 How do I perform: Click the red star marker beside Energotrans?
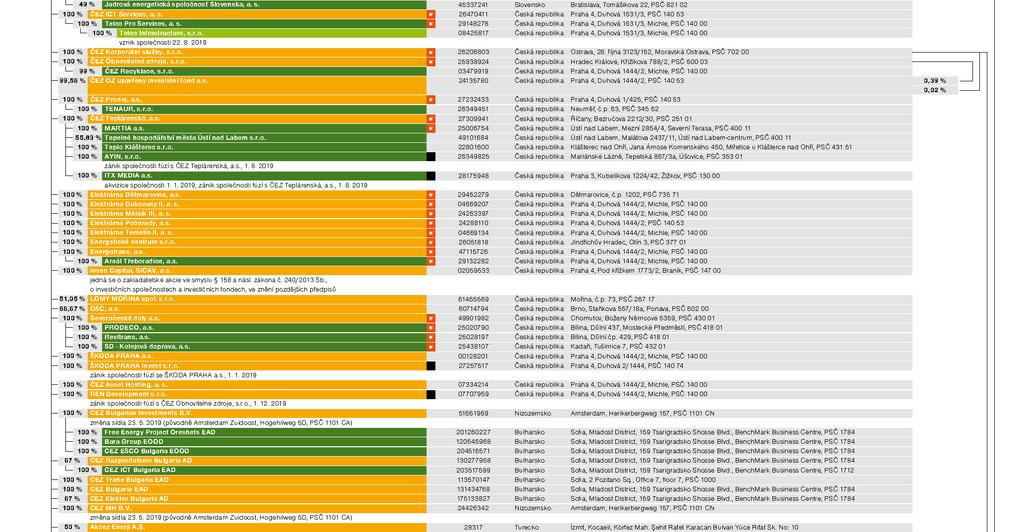click(430, 251)
